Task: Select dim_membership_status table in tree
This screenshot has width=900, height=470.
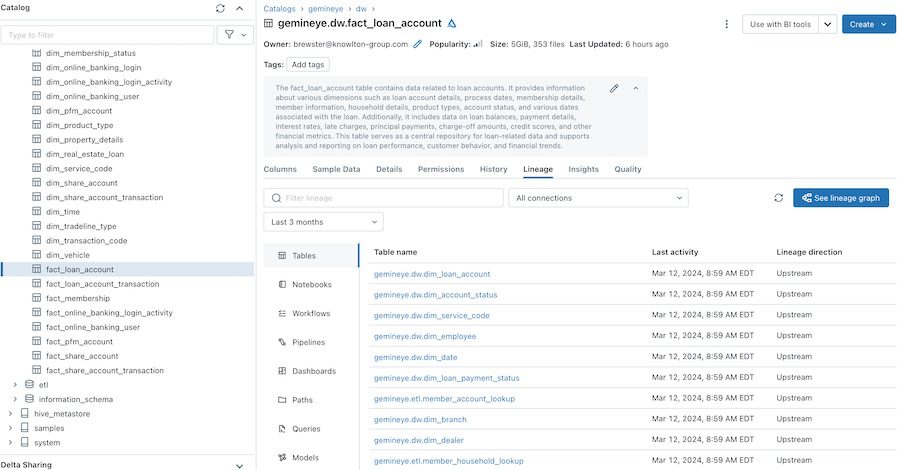Action: [91, 53]
